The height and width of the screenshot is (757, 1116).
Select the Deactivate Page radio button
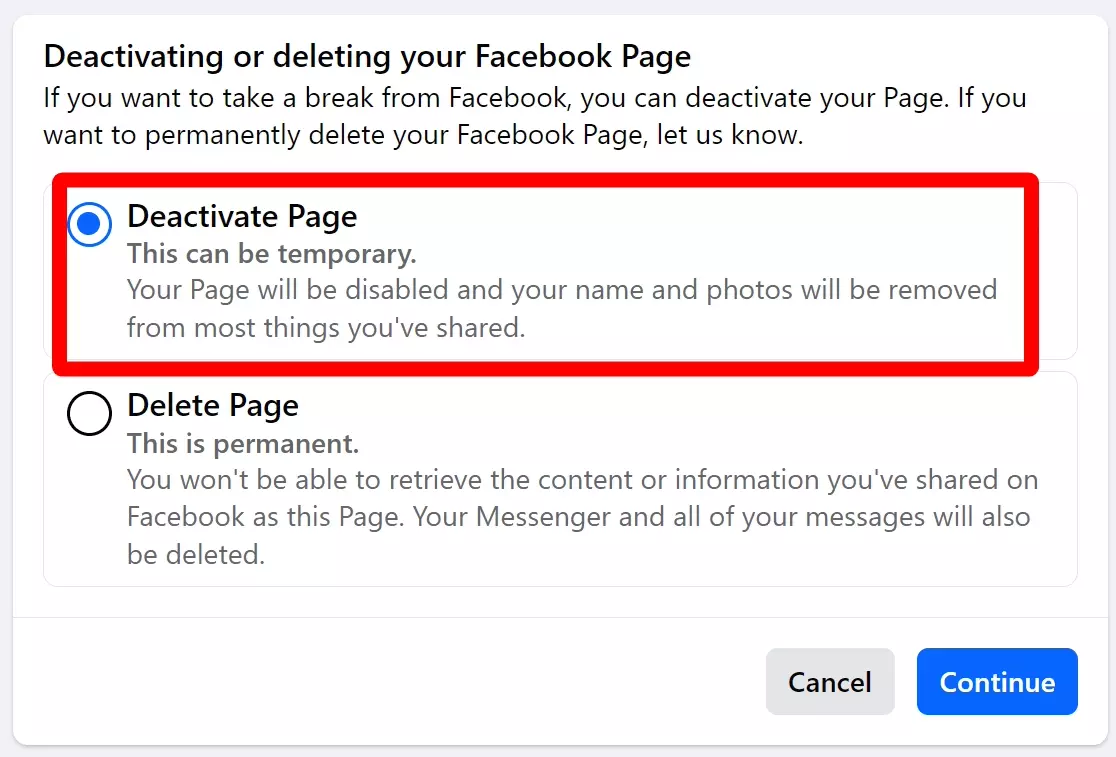pos(89,225)
